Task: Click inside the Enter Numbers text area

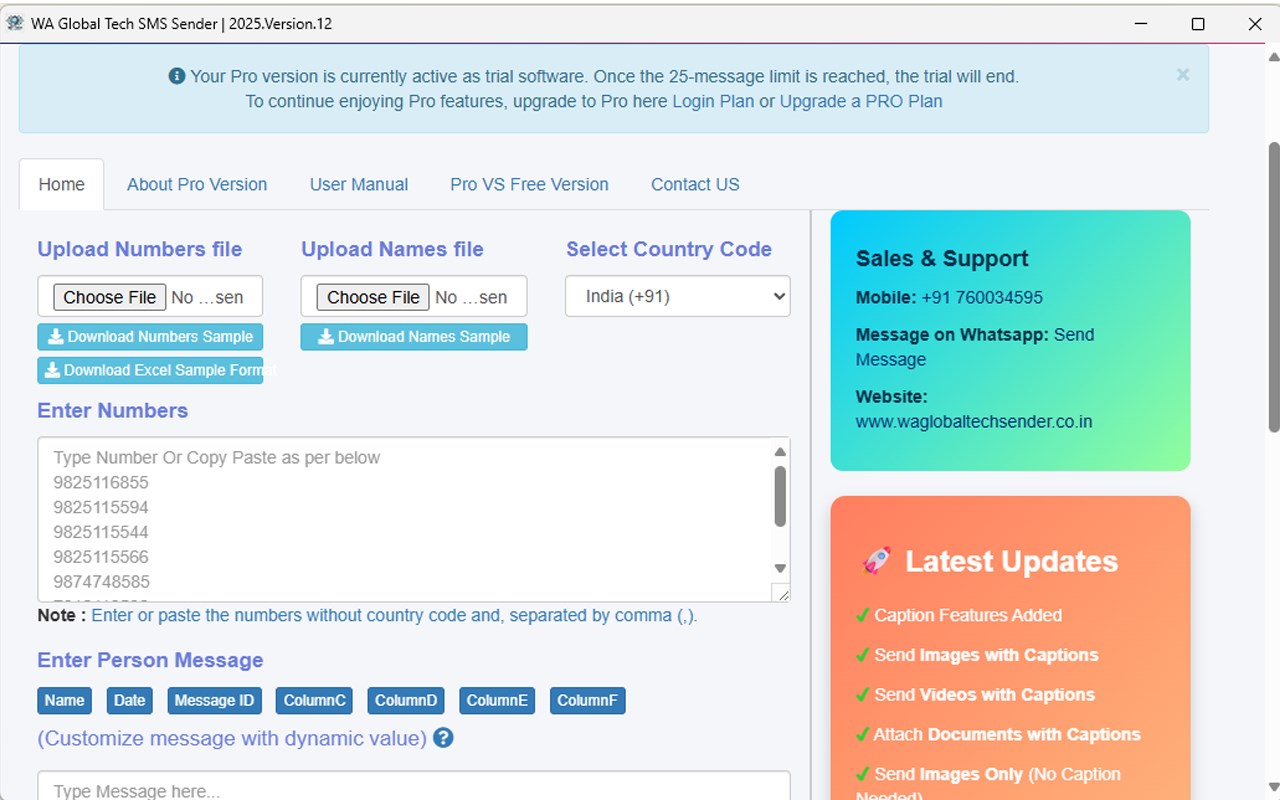Action: click(x=405, y=519)
